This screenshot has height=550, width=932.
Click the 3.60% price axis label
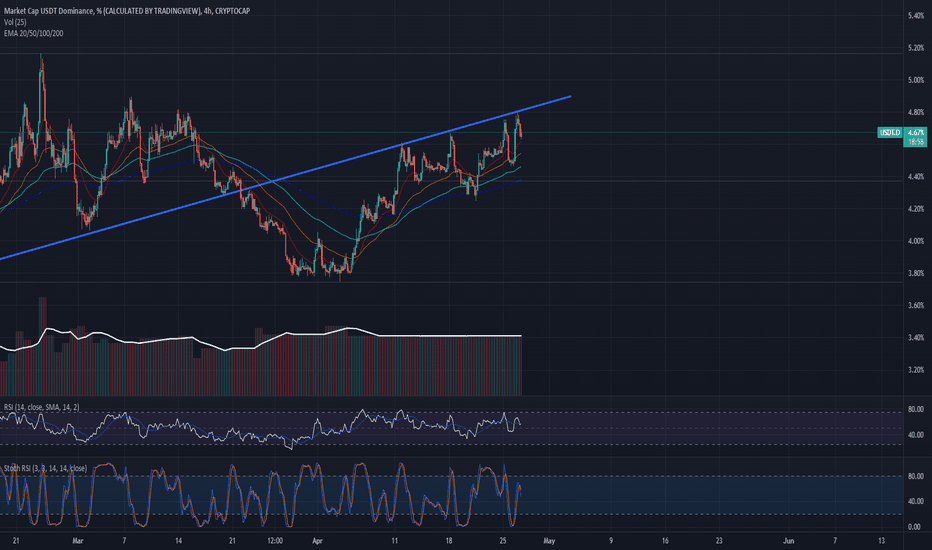[916, 306]
